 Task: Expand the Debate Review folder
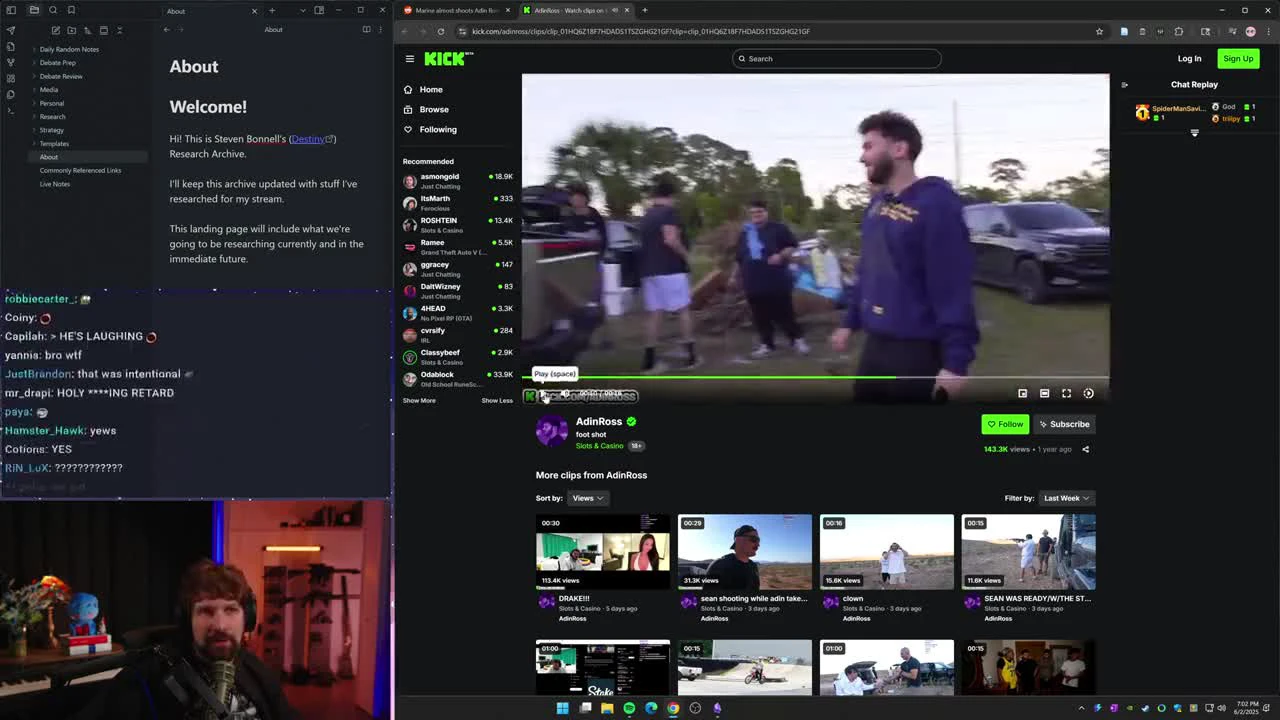pyautogui.click(x=61, y=76)
